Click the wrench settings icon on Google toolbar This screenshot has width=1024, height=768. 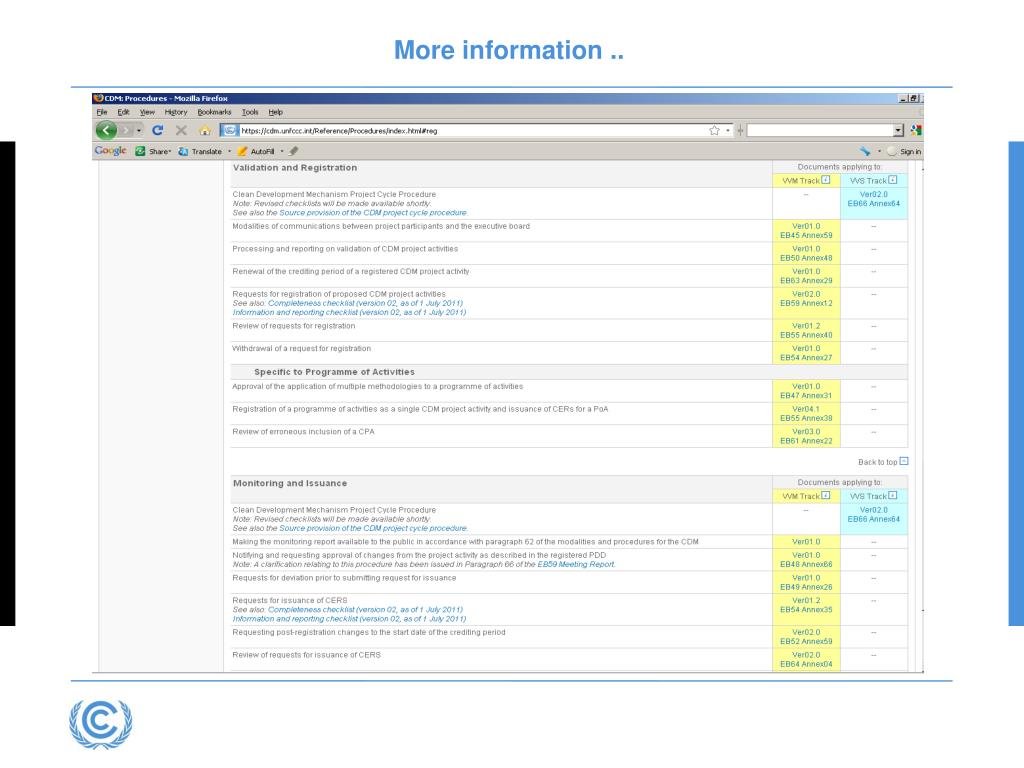click(x=865, y=152)
